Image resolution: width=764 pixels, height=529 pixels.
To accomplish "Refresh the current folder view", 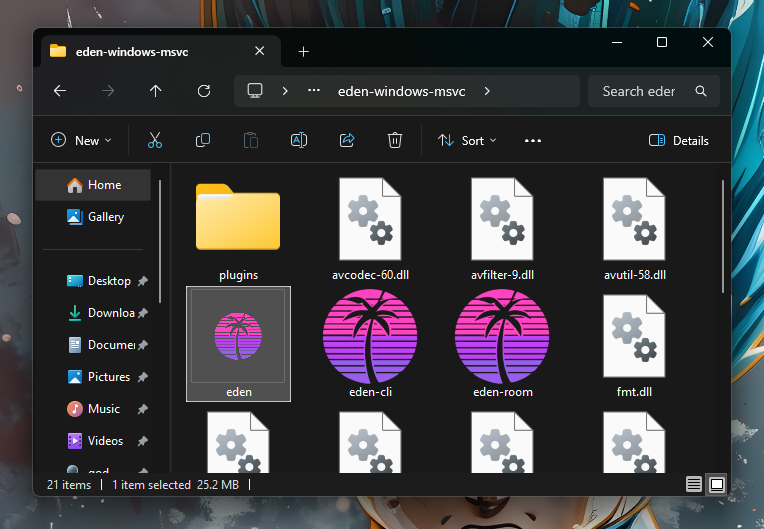I will (204, 91).
